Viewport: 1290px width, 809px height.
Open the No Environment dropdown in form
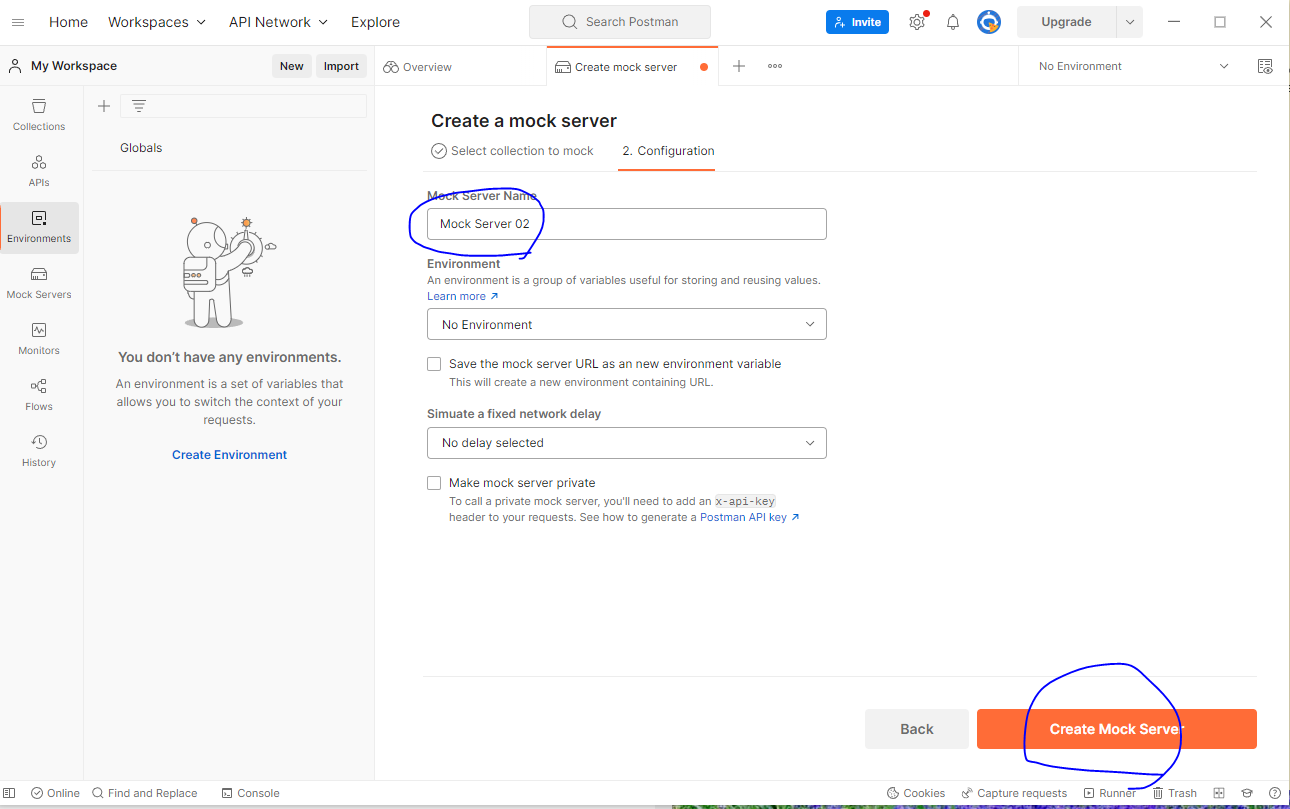coord(627,324)
